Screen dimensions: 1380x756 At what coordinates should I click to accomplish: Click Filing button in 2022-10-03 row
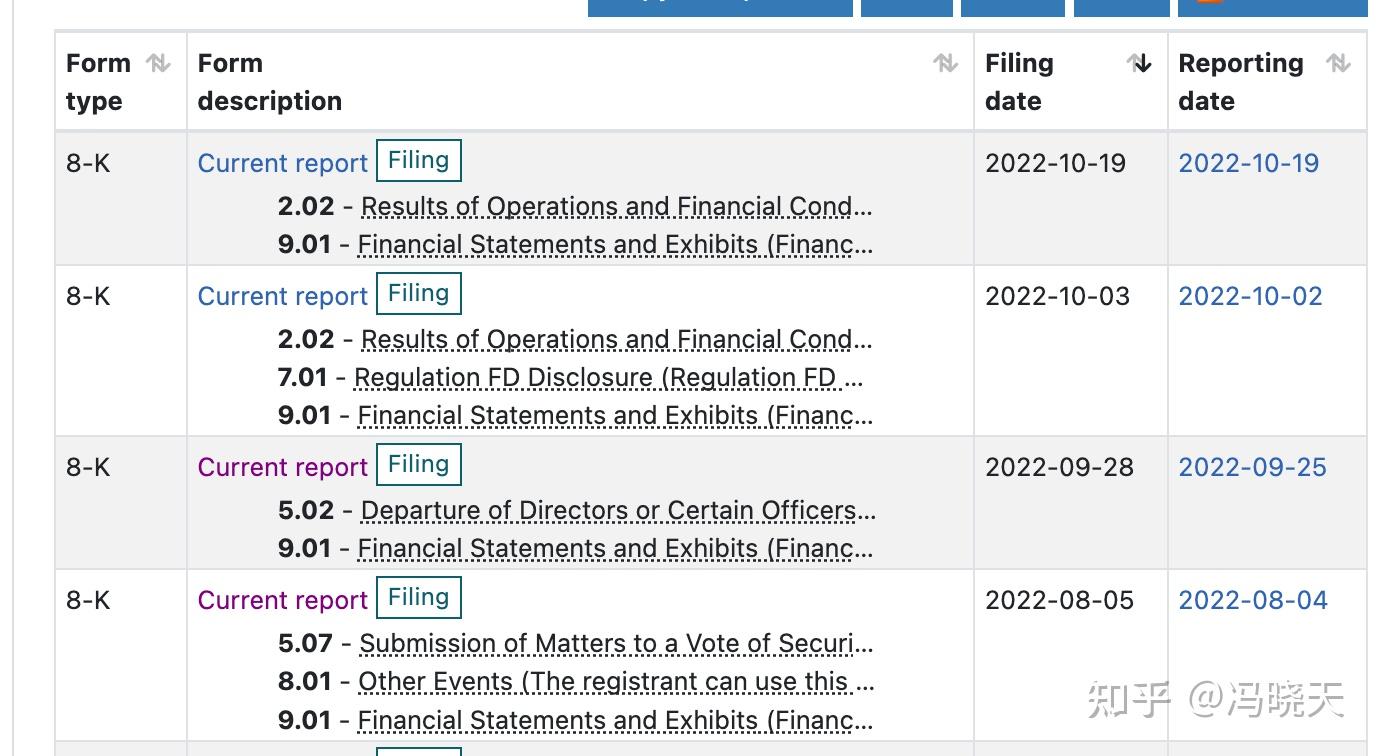point(418,294)
